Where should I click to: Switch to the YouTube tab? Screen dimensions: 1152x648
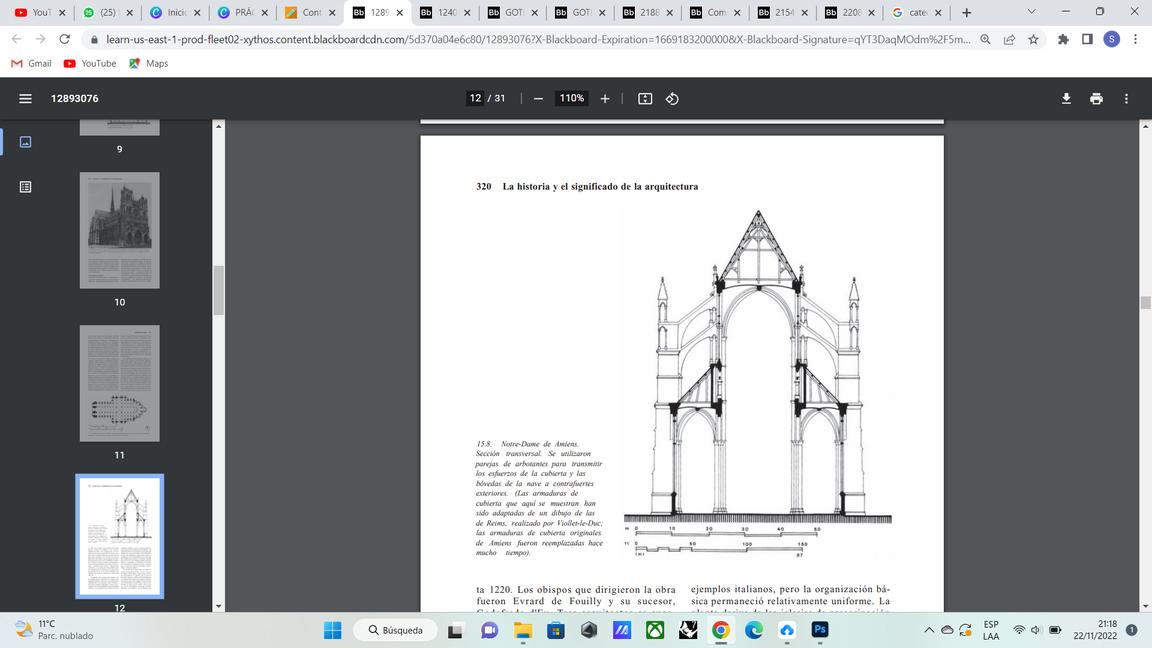coord(35,13)
